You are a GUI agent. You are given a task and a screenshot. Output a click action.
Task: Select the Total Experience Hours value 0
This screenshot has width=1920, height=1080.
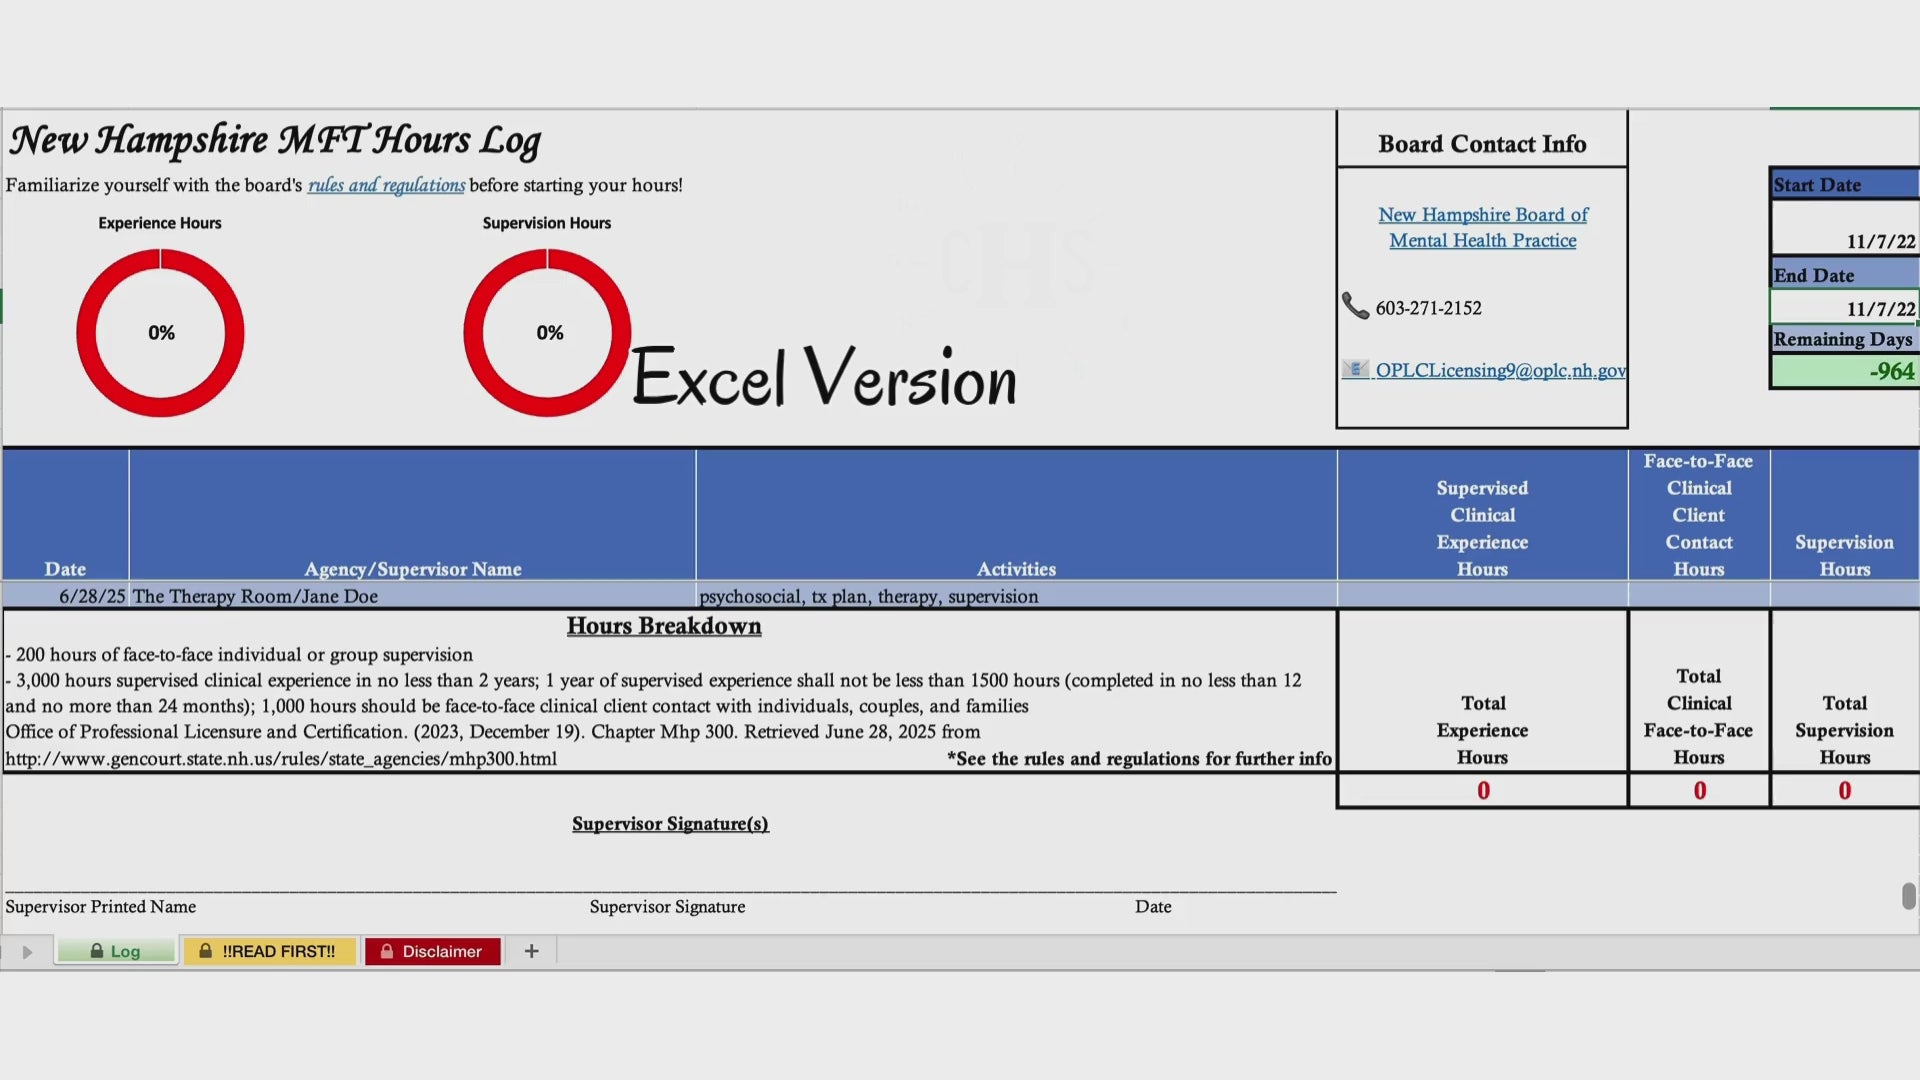click(x=1483, y=790)
